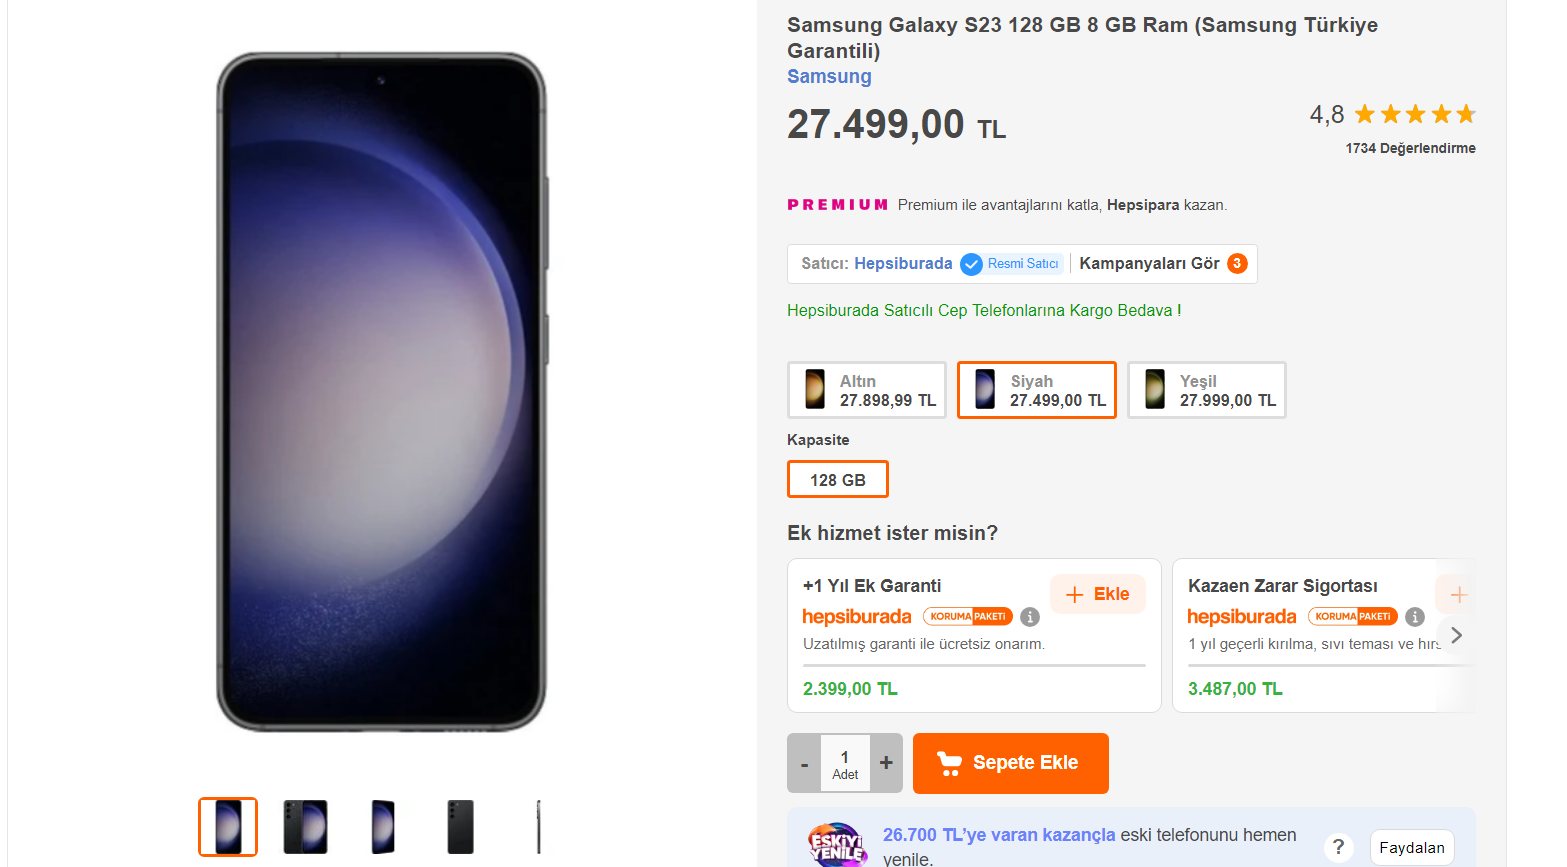Expand next extra services with the right chevron
This screenshot has height=867, width=1567.
pyautogui.click(x=1456, y=635)
